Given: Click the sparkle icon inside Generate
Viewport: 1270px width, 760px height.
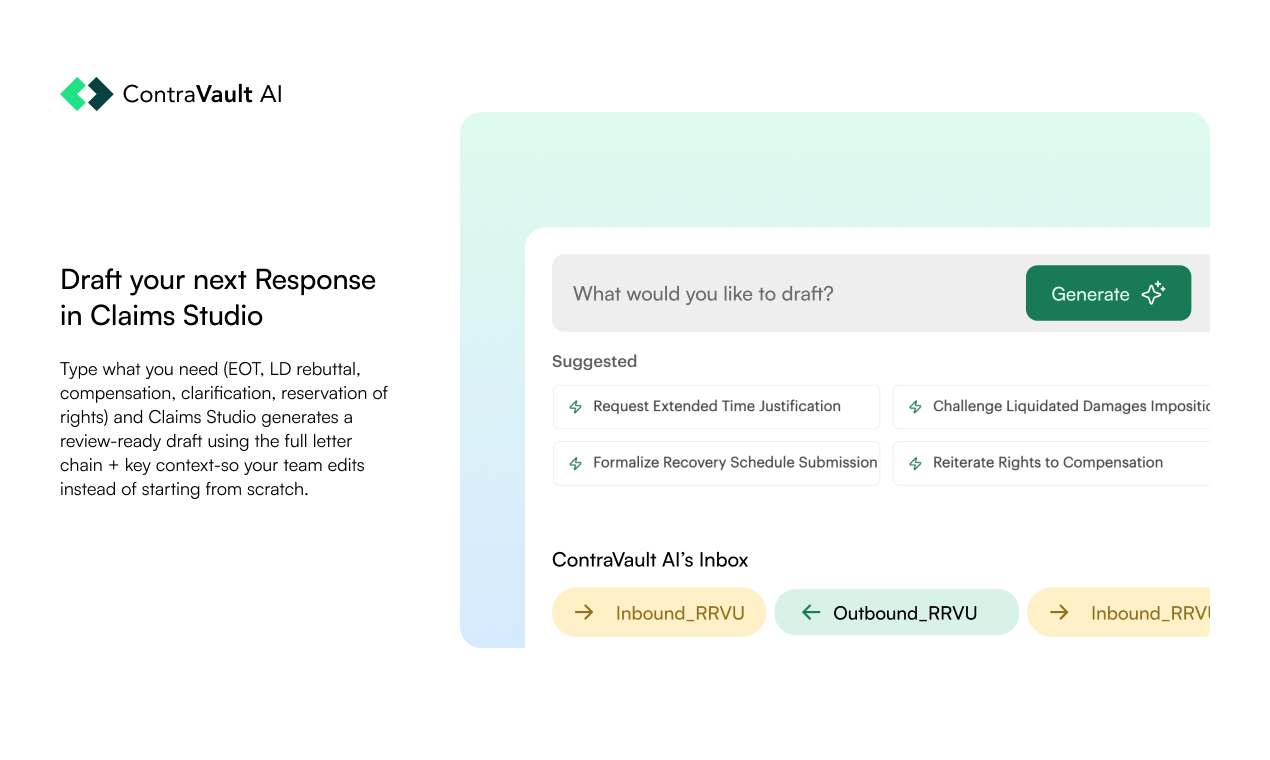Looking at the screenshot, I should [x=1153, y=293].
